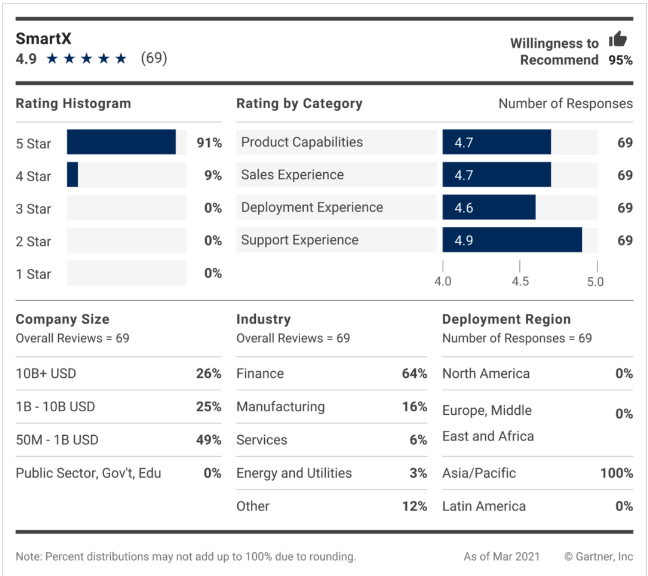
Task: Click the Rating by Category heading
Action: [x=299, y=103]
